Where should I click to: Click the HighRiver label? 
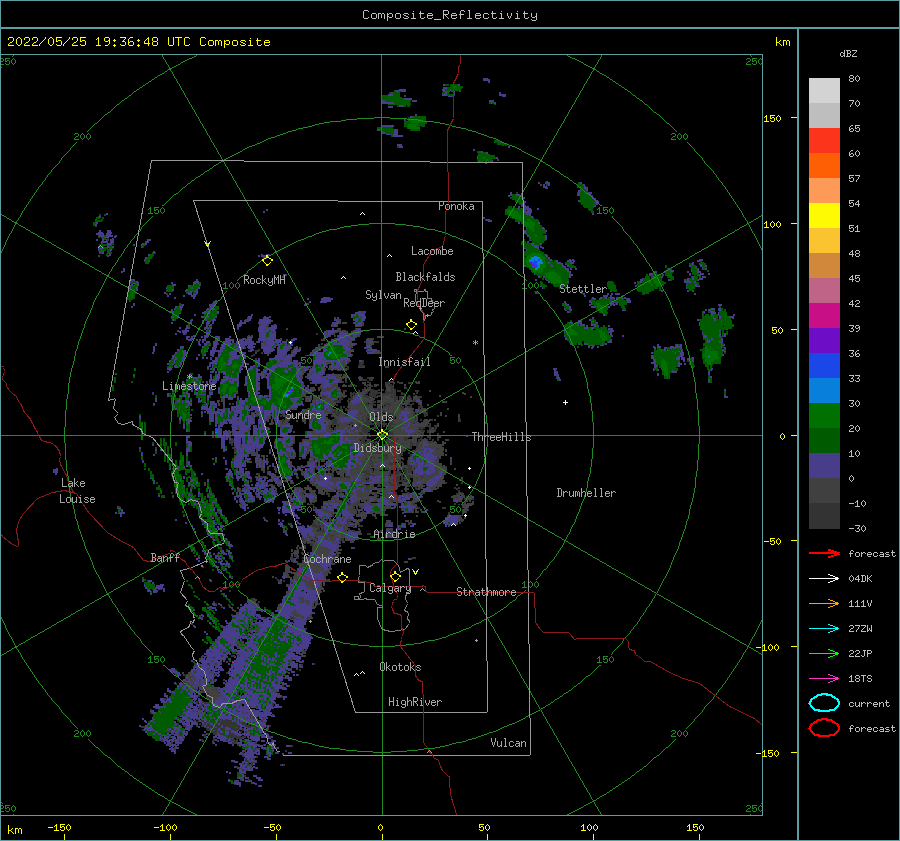click(415, 703)
